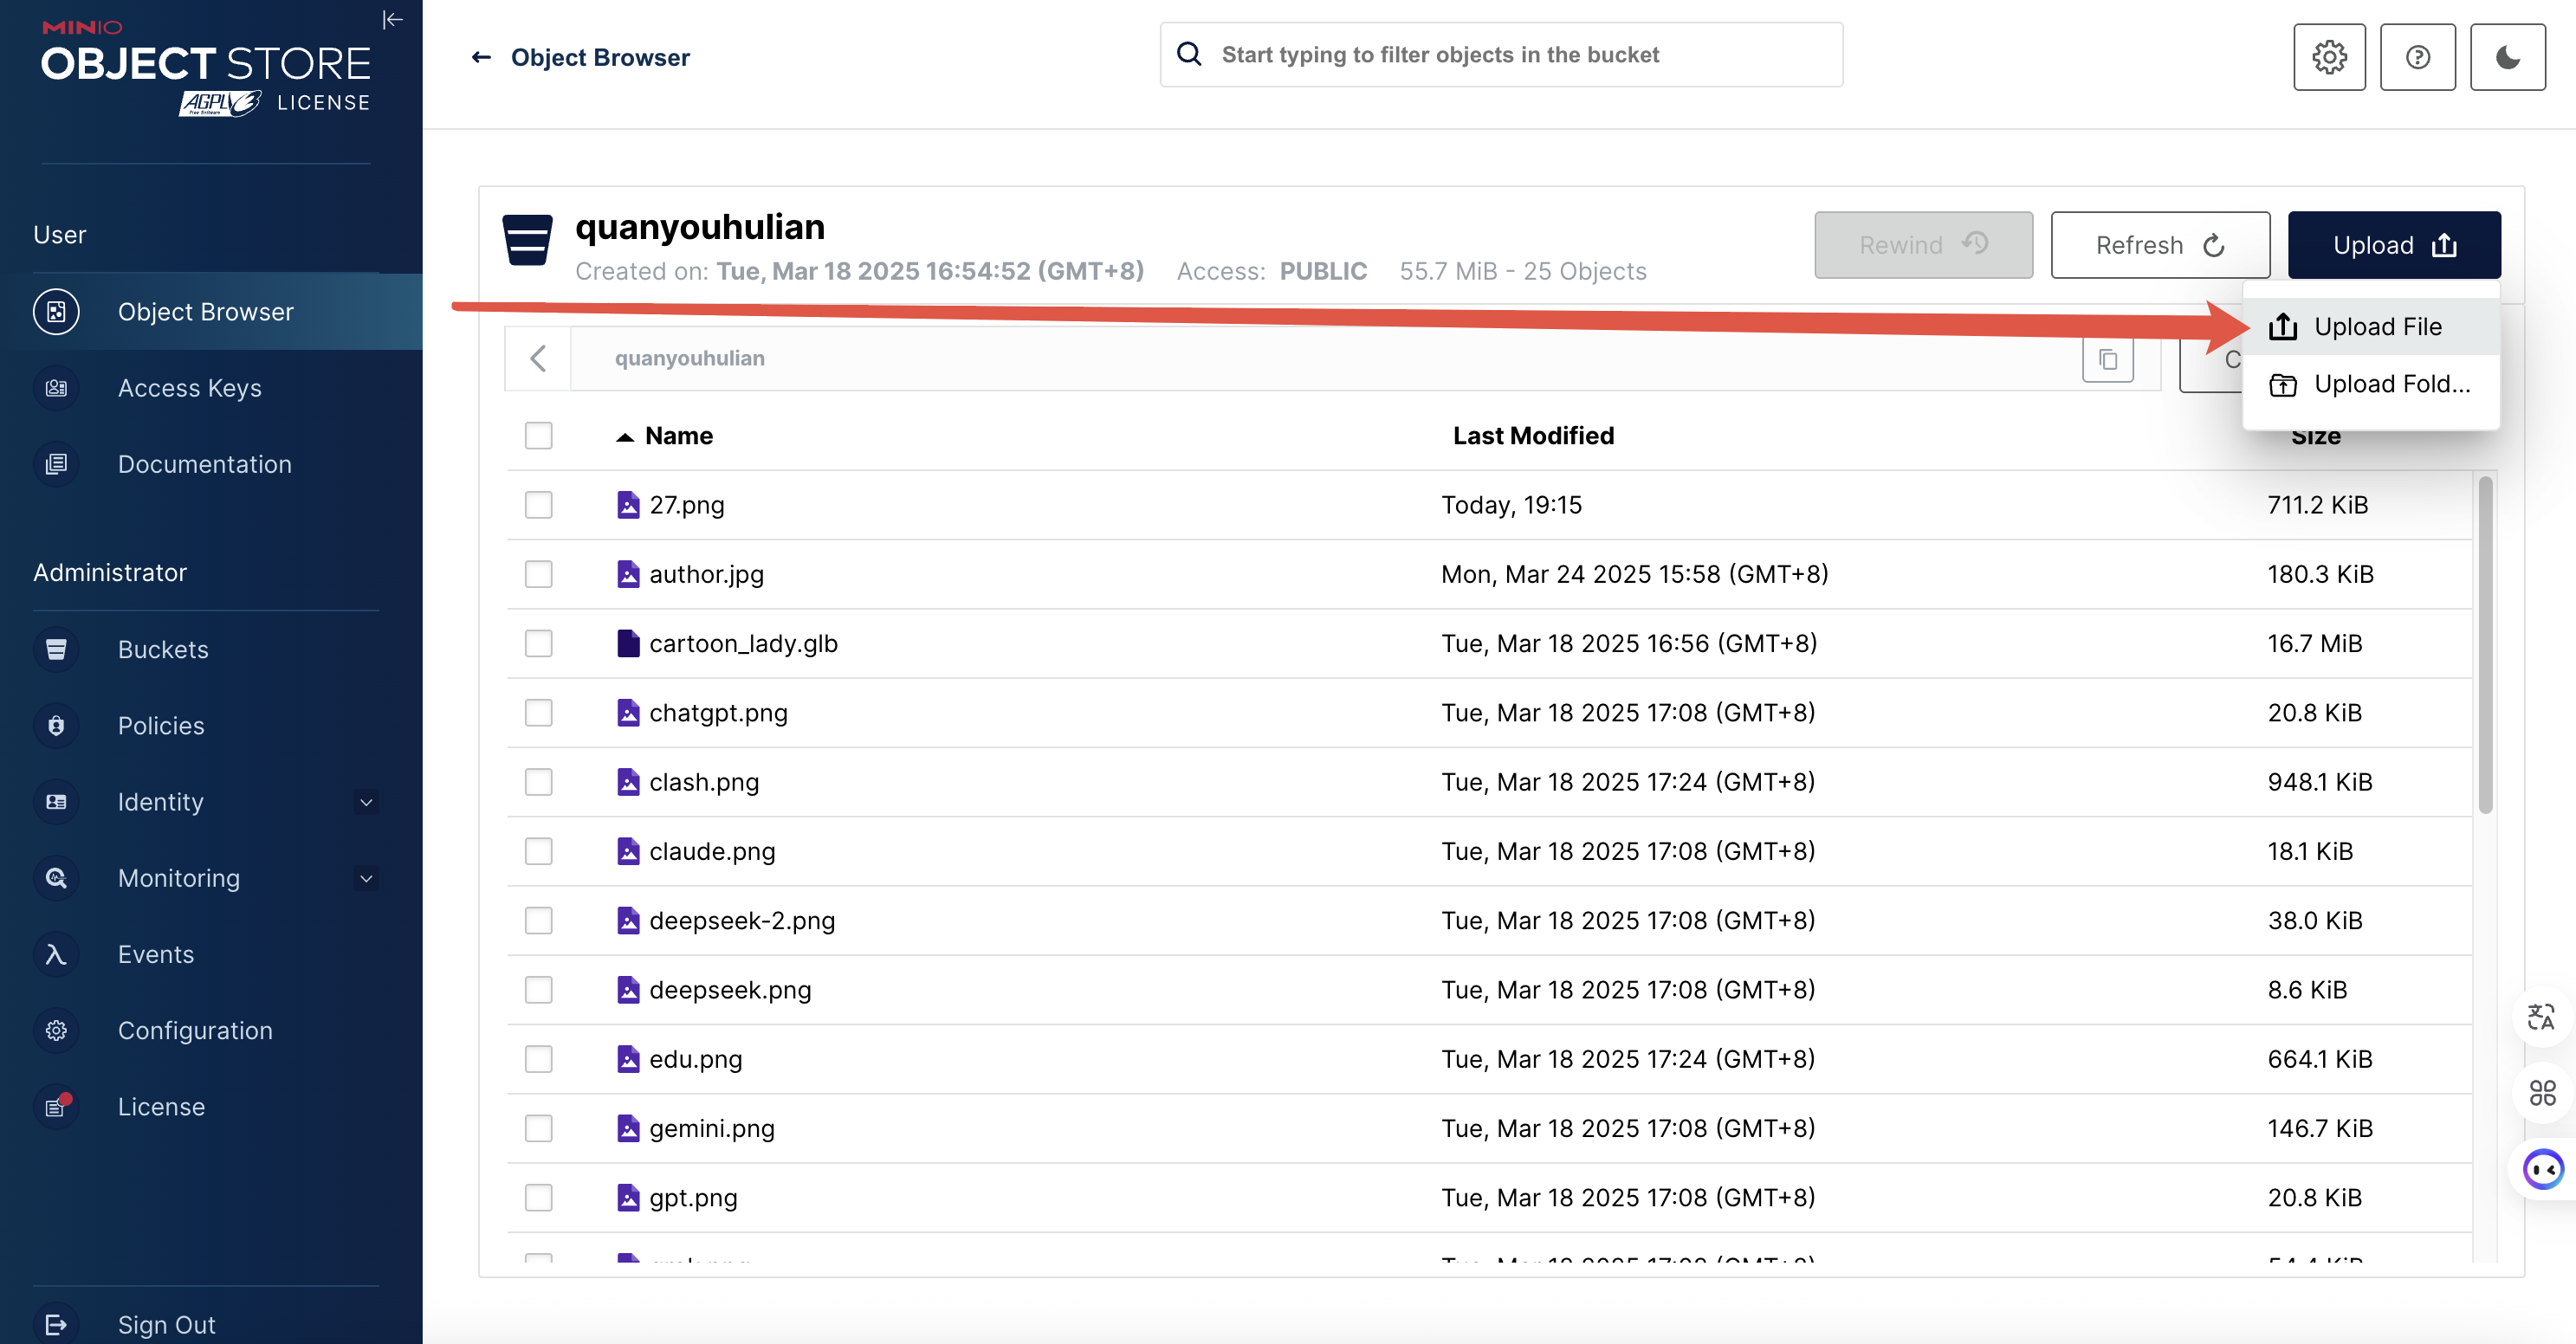This screenshot has height=1344, width=2576.
Task: Click the file list scrollbar
Action: click(2485, 645)
